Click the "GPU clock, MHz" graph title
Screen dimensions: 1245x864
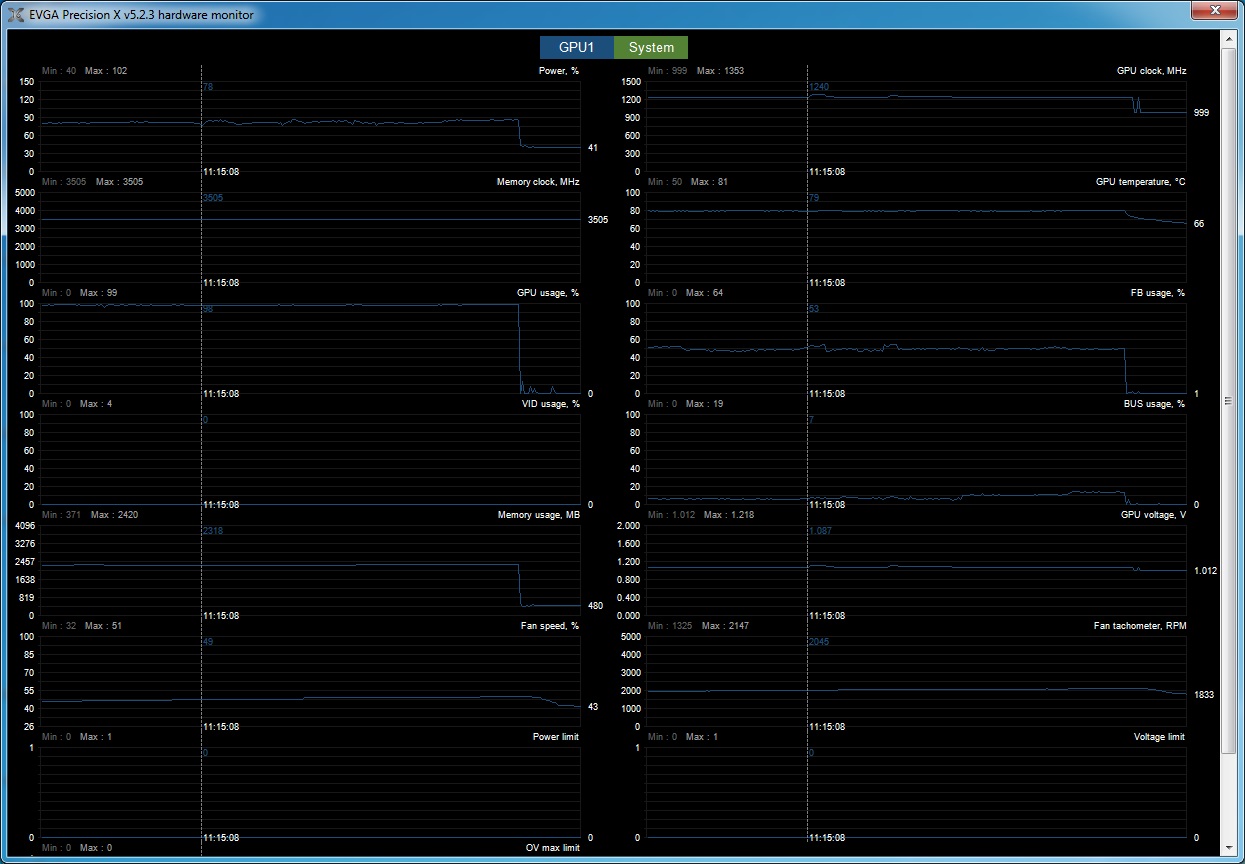point(1151,71)
